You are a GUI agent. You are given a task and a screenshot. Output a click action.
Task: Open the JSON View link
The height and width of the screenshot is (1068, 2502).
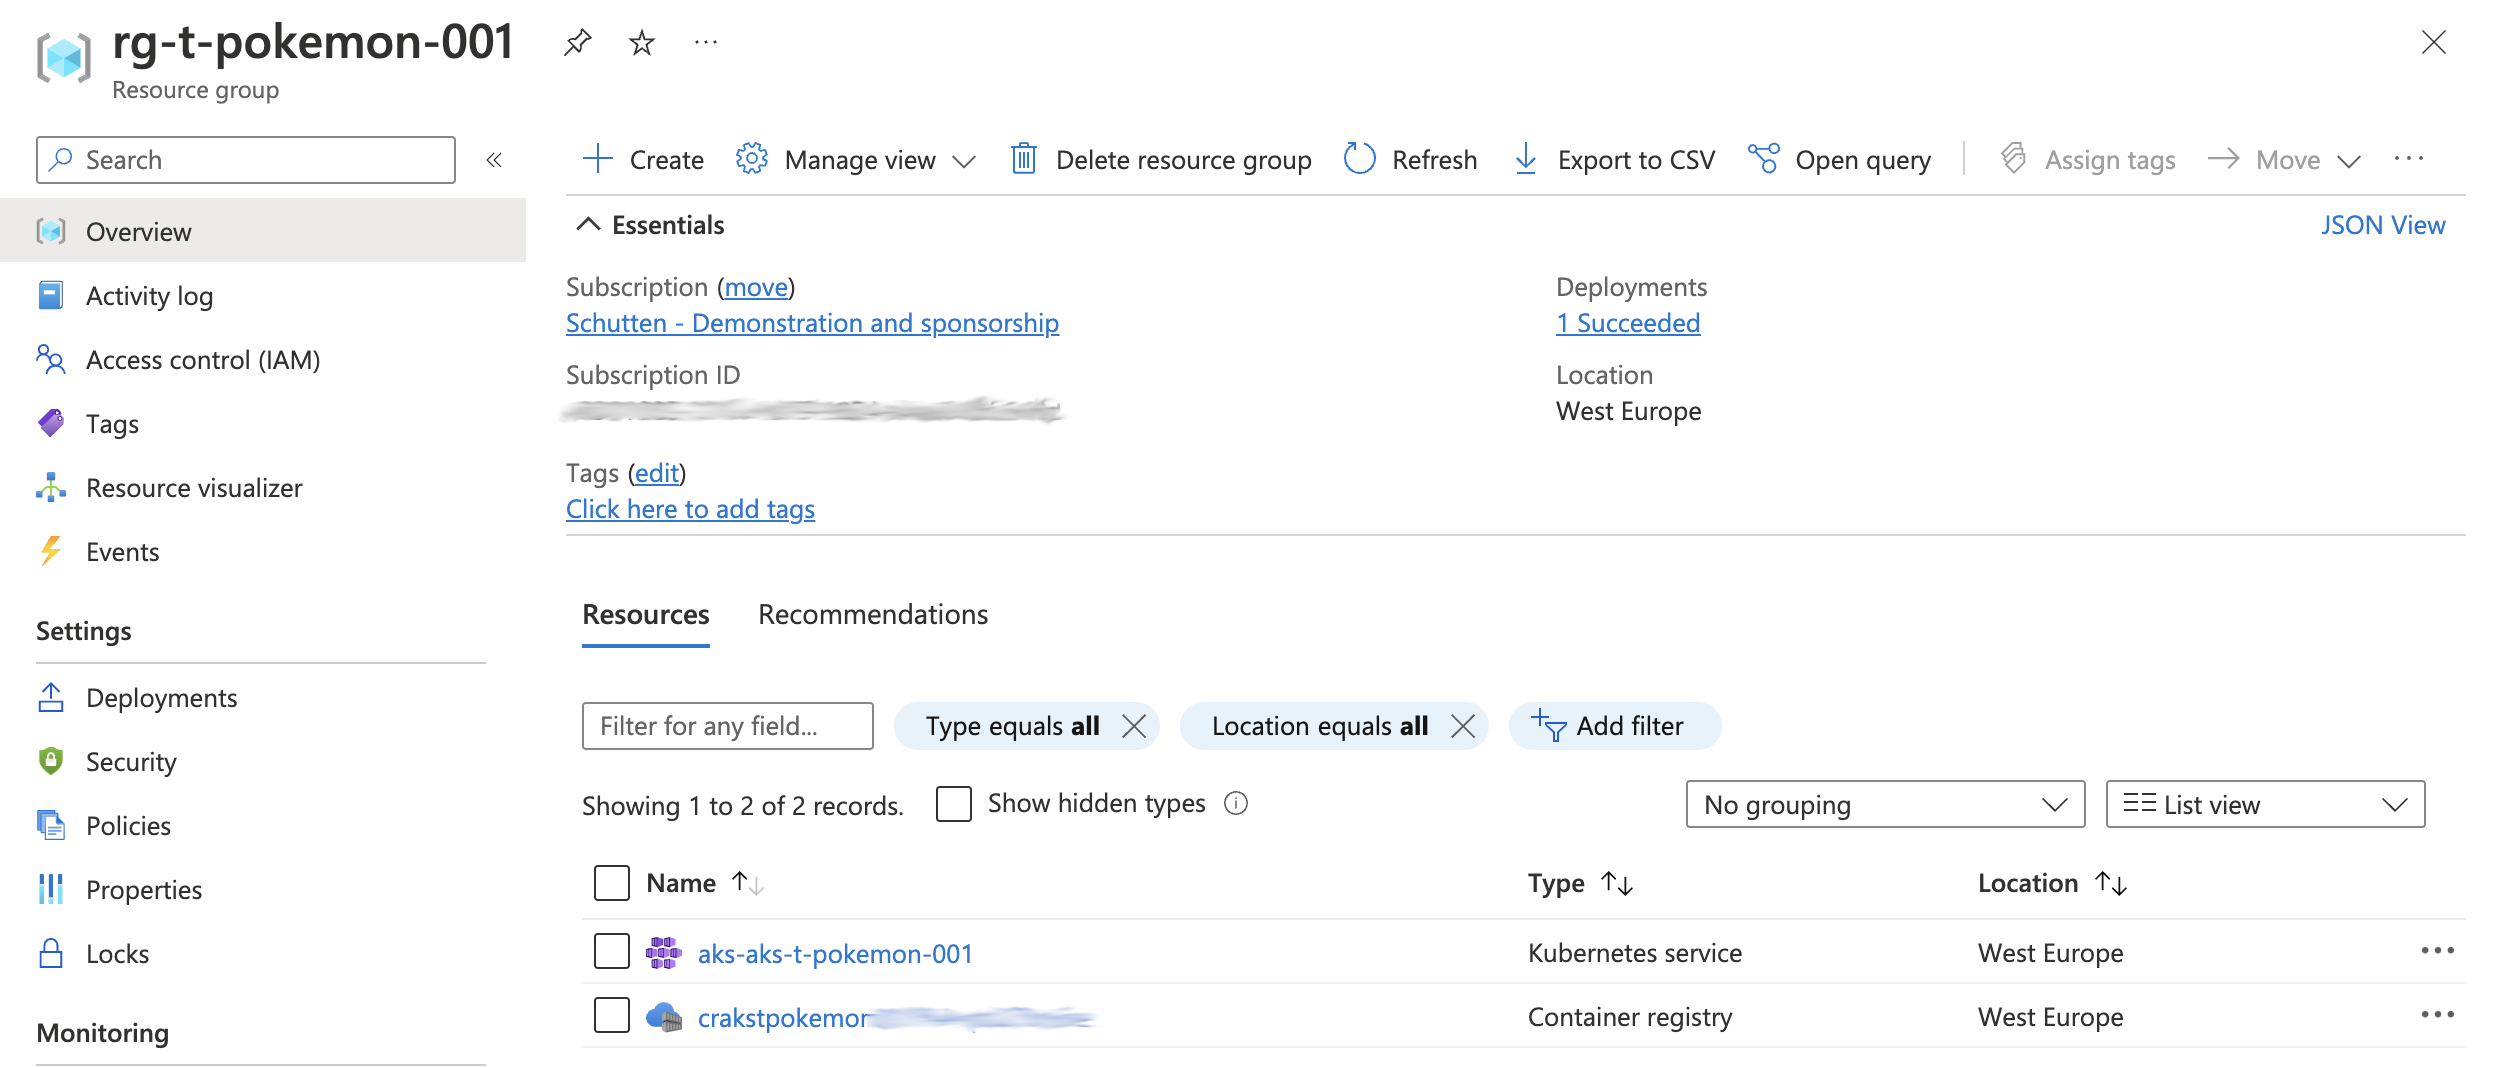click(x=2382, y=225)
